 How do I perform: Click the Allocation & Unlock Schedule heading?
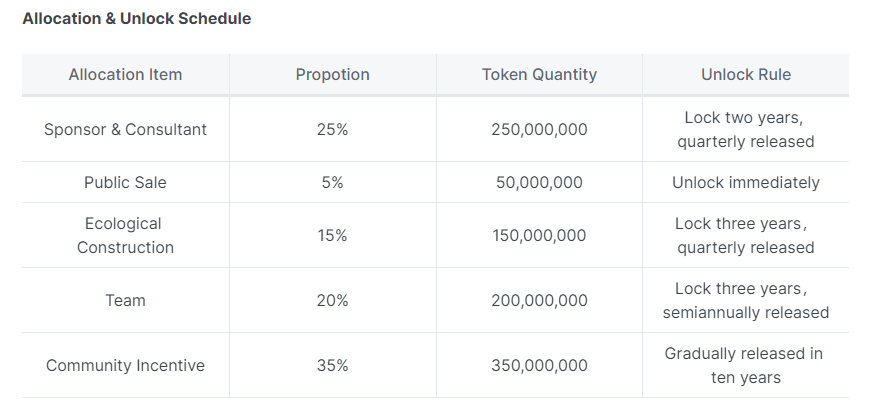coord(136,19)
